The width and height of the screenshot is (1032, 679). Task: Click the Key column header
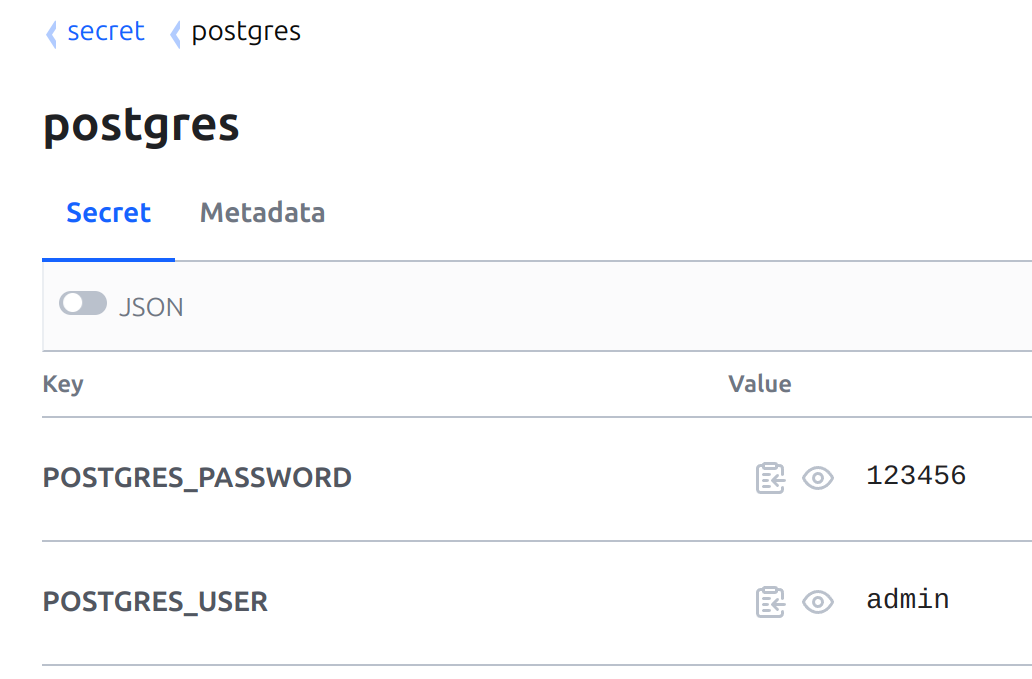point(63,384)
